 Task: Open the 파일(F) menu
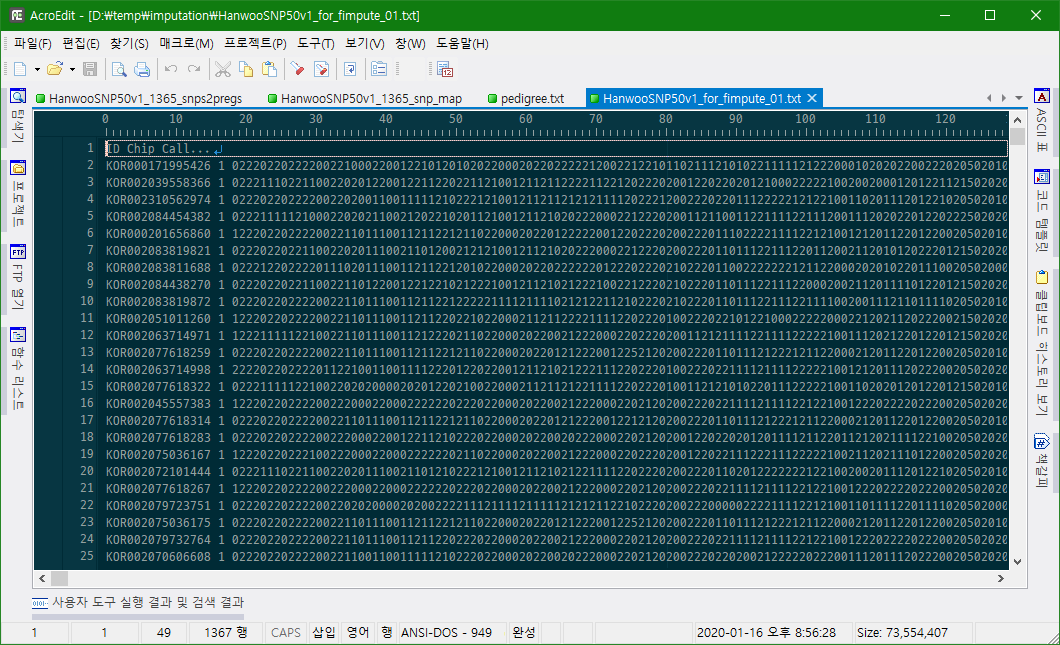[32, 44]
